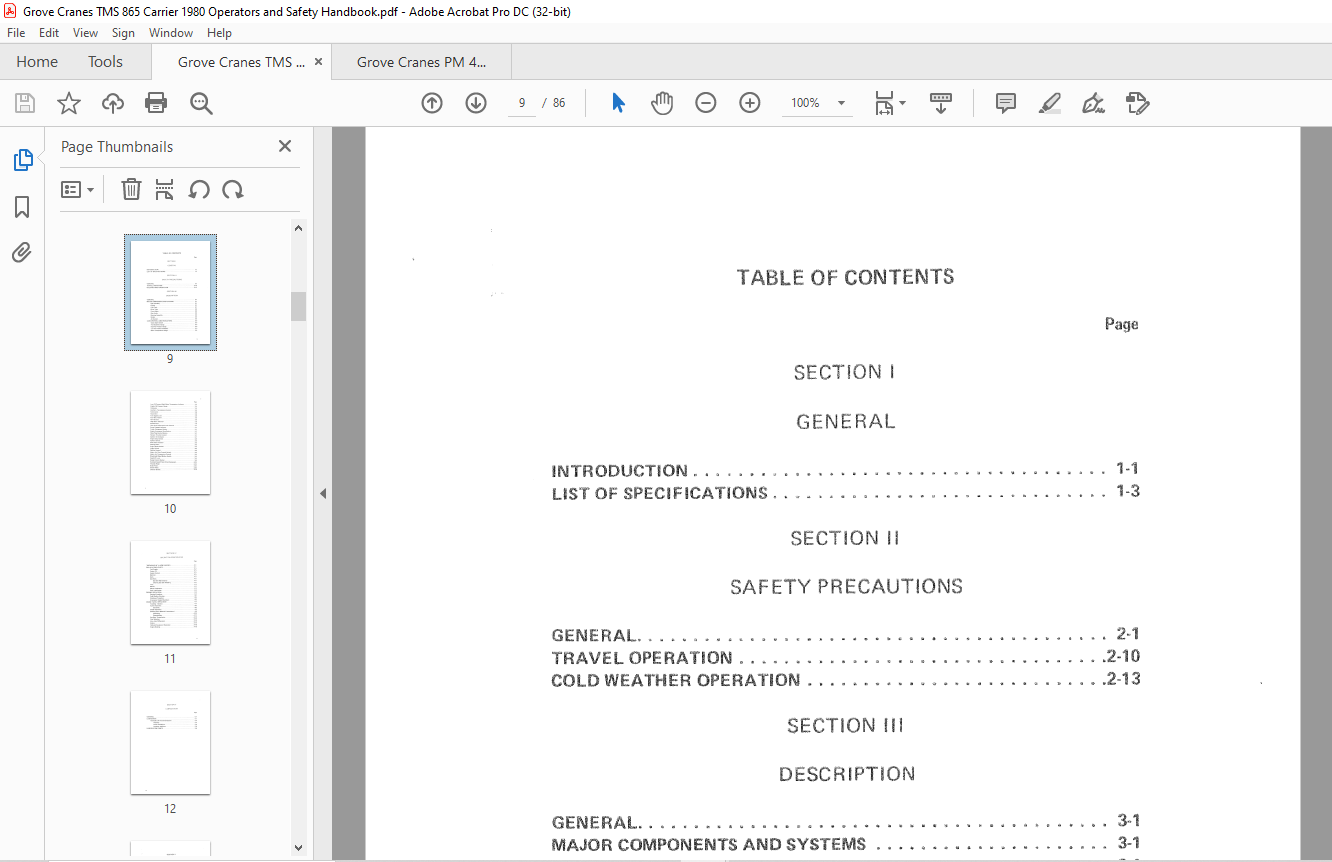
Task: Click LIST OF SPECIFICATIONS entry
Action: (845, 493)
